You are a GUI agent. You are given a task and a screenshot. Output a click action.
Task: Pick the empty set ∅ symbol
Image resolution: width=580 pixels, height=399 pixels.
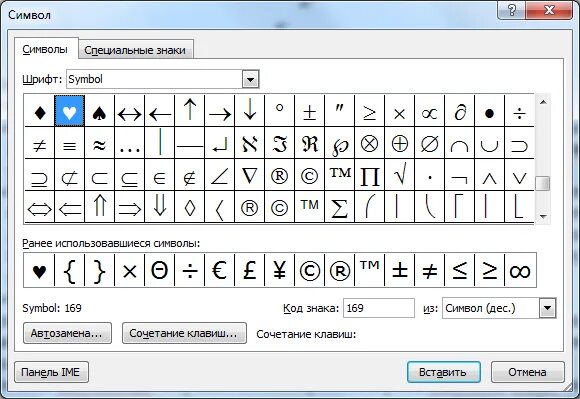pyautogui.click(x=429, y=143)
